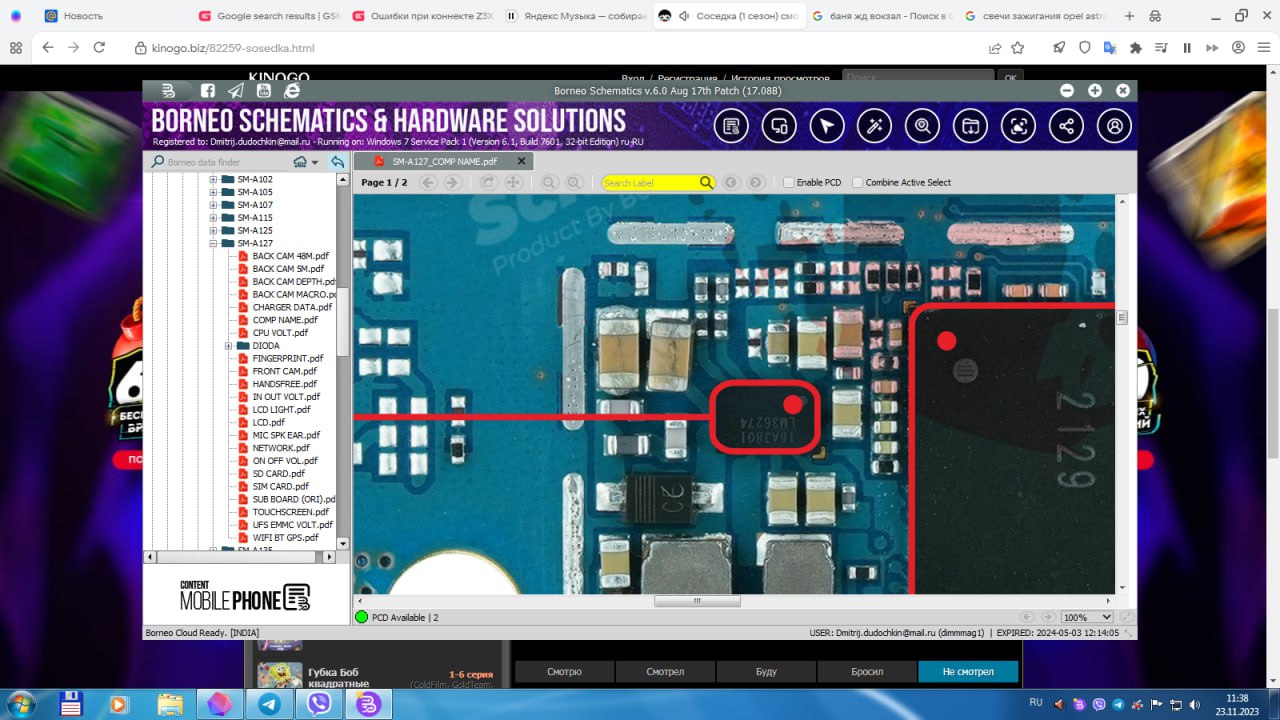The image size is (1280, 720).
Task: Go to next page arrow in PDF toolbar
Action: tap(452, 183)
